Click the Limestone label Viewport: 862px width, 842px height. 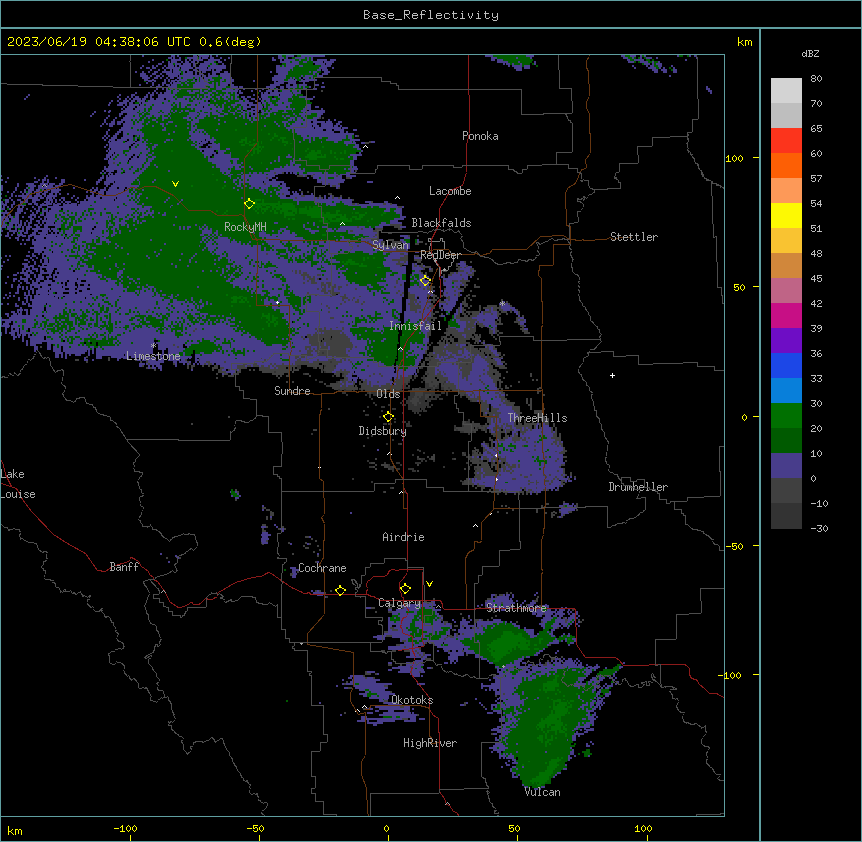pyautogui.click(x=153, y=356)
